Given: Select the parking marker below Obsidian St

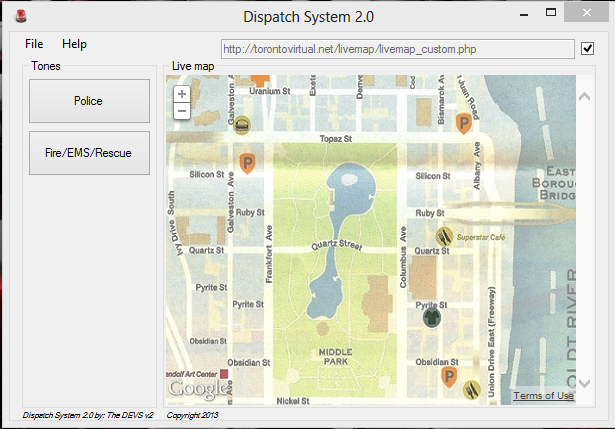Looking at the screenshot, I should tap(449, 377).
